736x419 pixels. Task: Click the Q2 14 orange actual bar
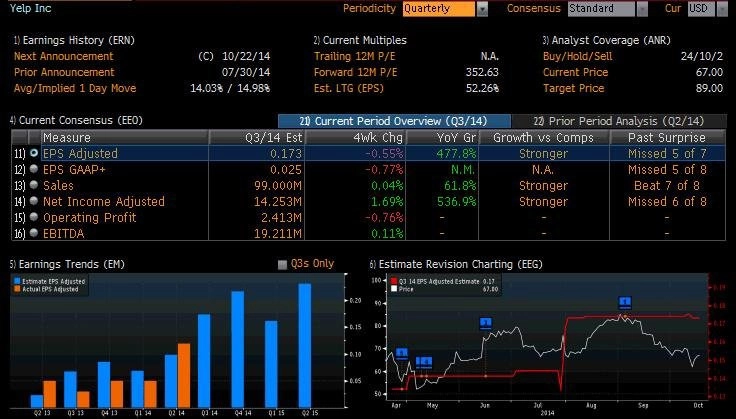(184, 375)
